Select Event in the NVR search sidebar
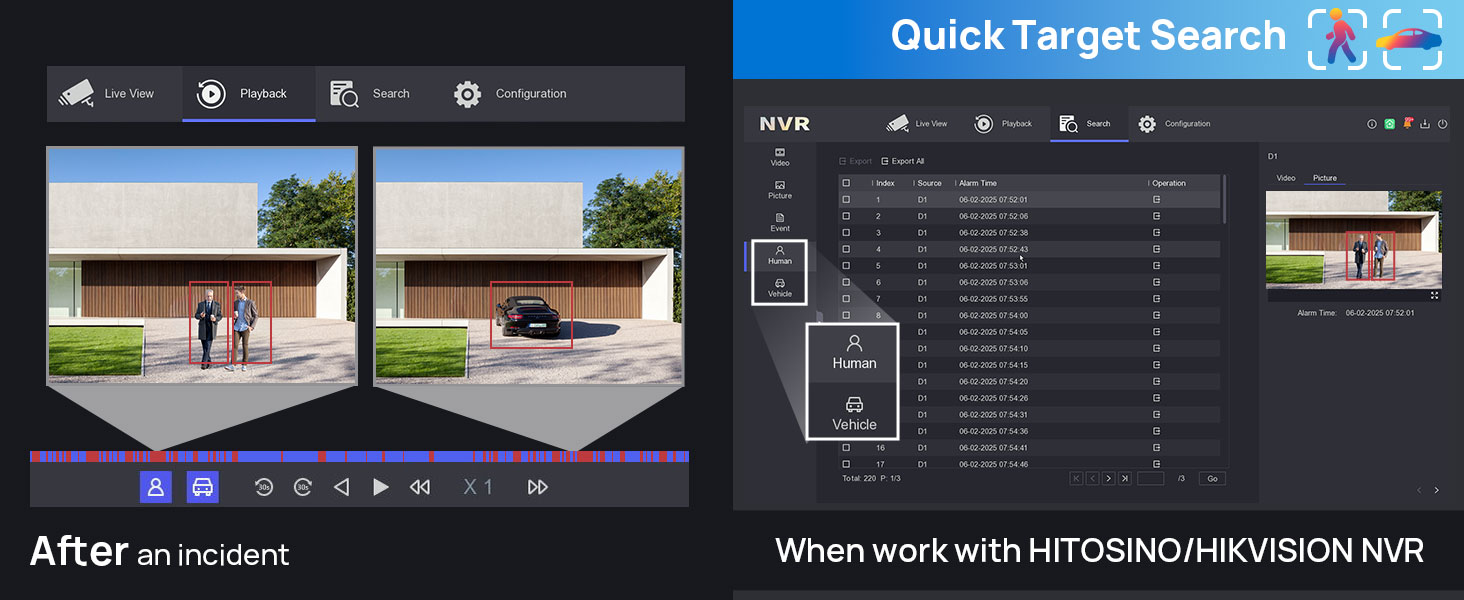The image size is (1464, 600). [780, 222]
